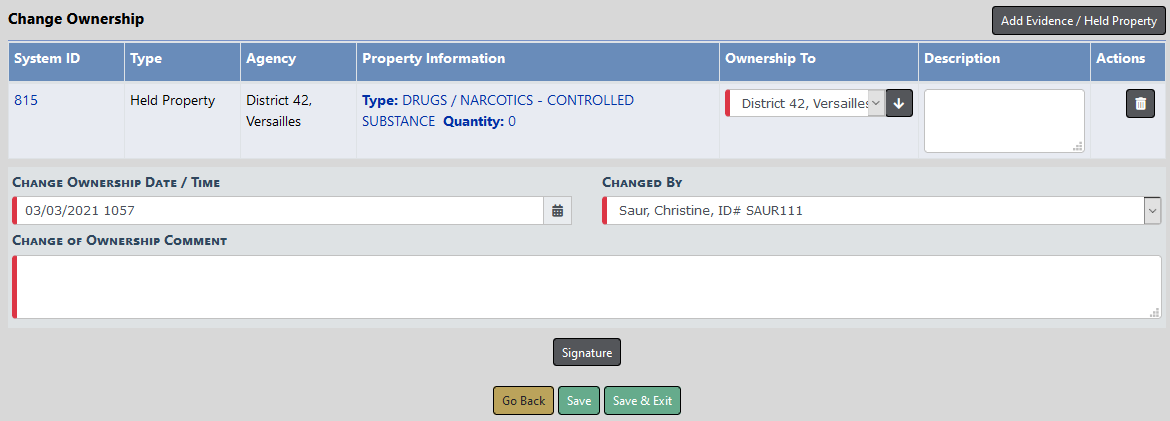The width and height of the screenshot is (1170, 421).
Task: Click the Add Evidence / Held Property button
Action: pyautogui.click(x=1078, y=20)
